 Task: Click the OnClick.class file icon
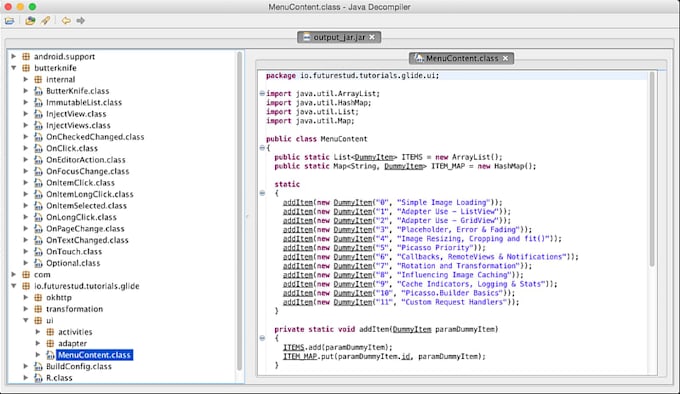pos(38,148)
